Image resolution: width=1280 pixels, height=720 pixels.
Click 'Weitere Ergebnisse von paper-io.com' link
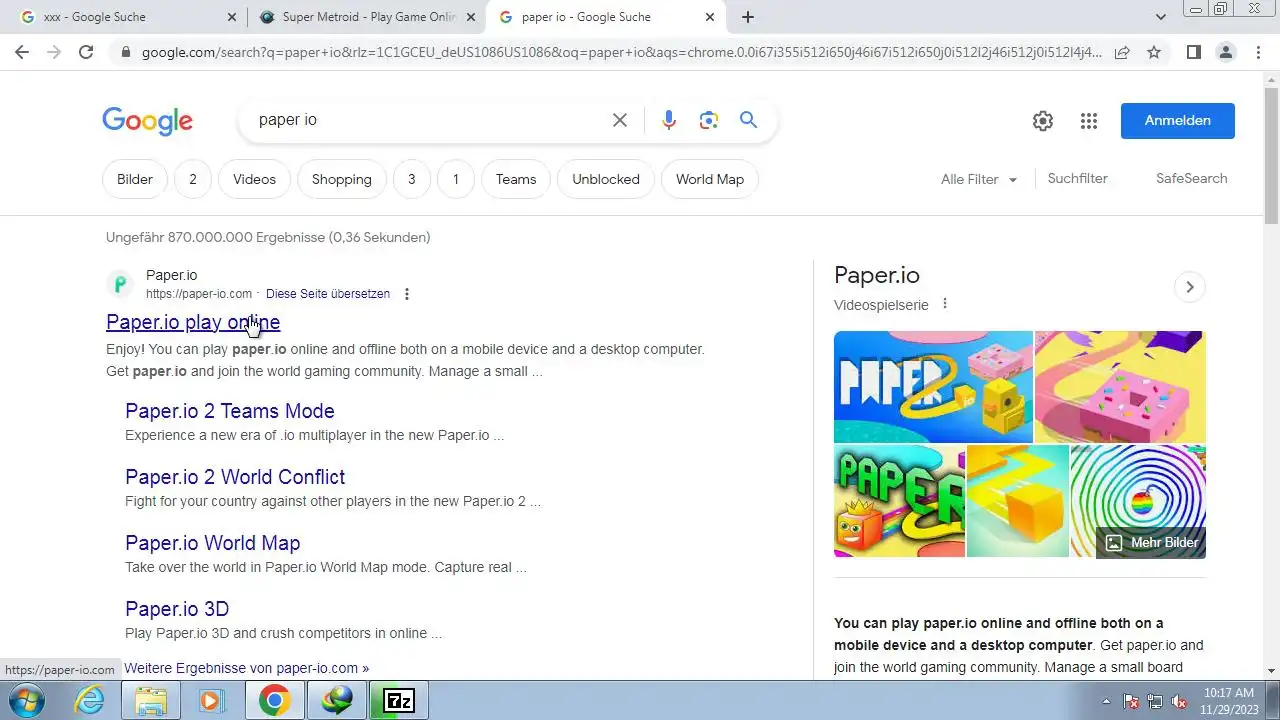(x=246, y=668)
